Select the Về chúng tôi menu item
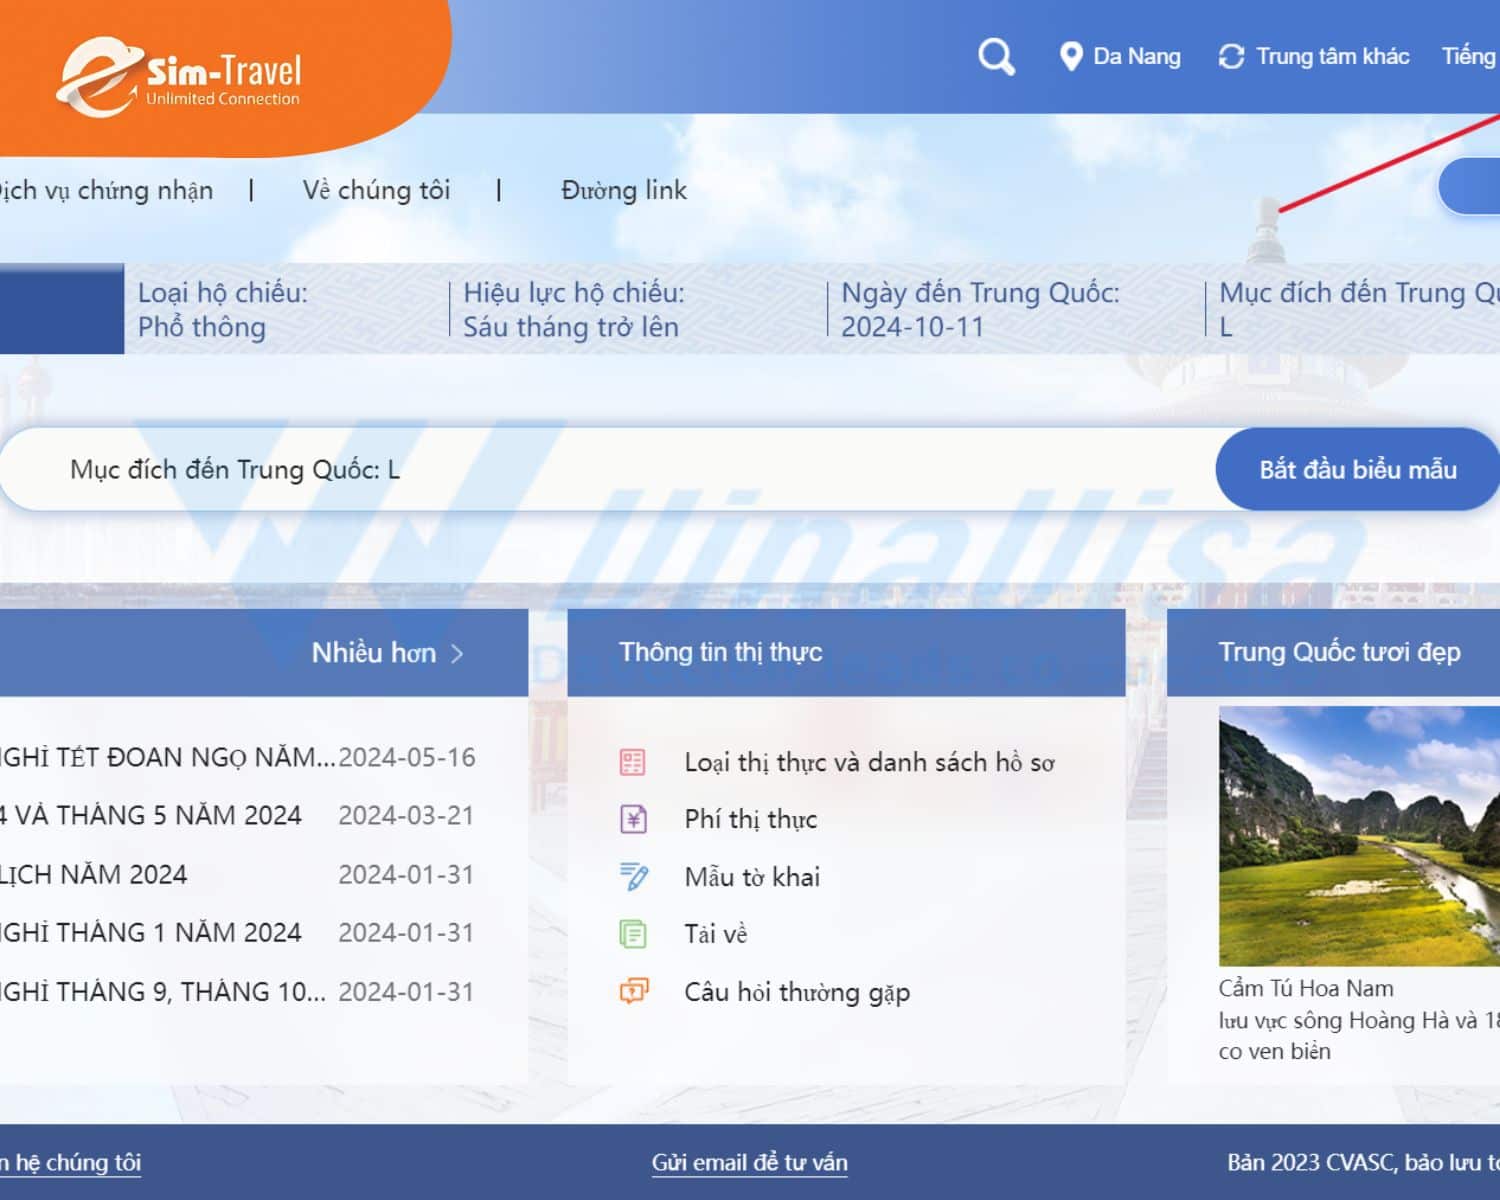The image size is (1500, 1200). pos(378,190)
